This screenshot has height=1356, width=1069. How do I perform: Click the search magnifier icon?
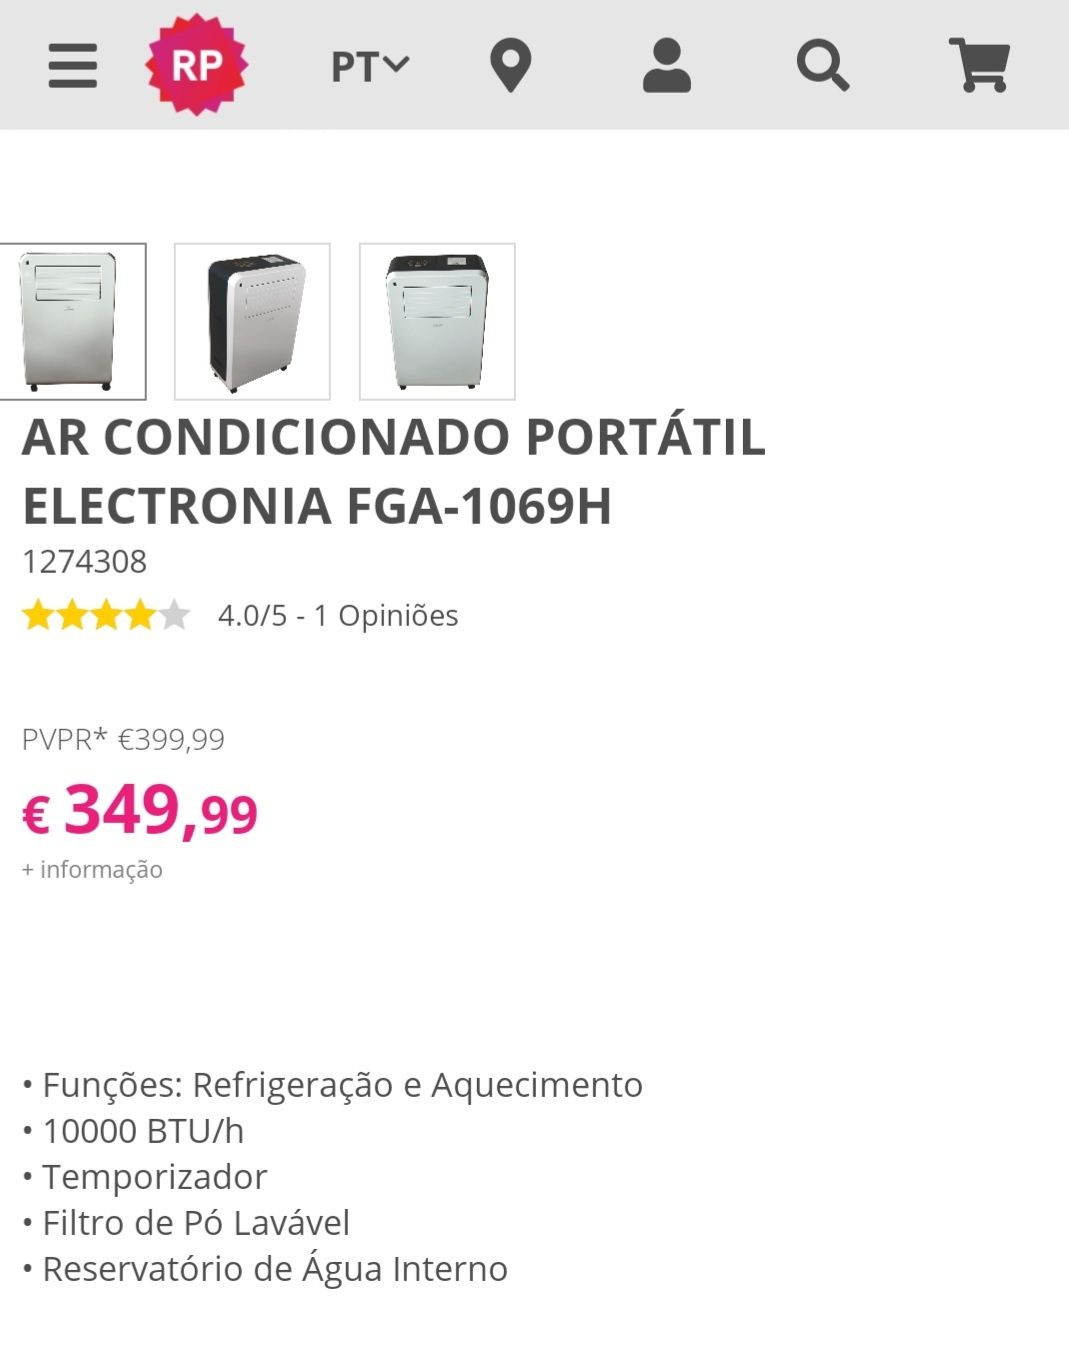(822, 66)
